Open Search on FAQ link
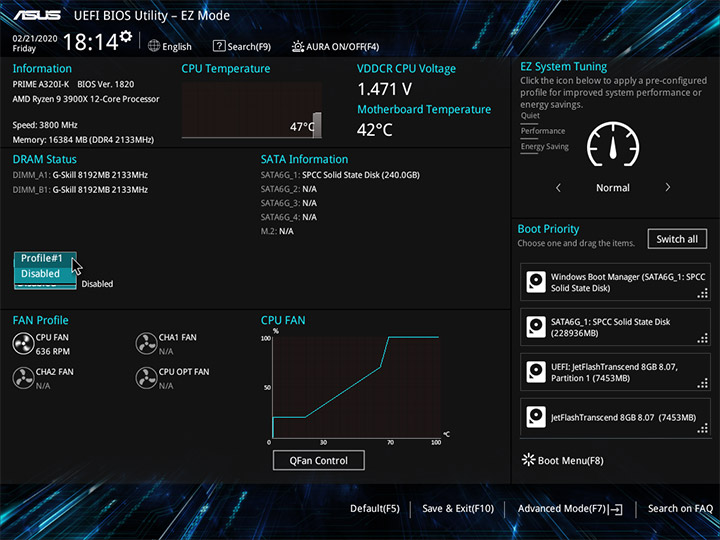Screen dimensions: 720x540 680,508
